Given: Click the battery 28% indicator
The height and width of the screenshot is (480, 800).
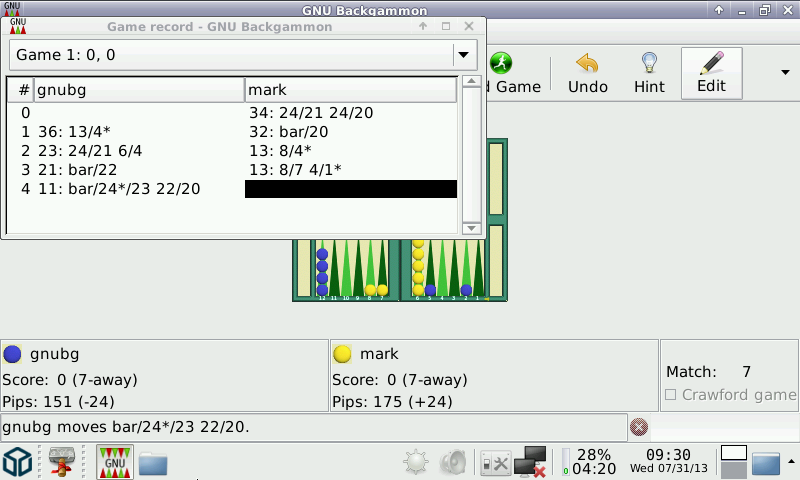Looking at the screenshot, I should coord(589,462).
